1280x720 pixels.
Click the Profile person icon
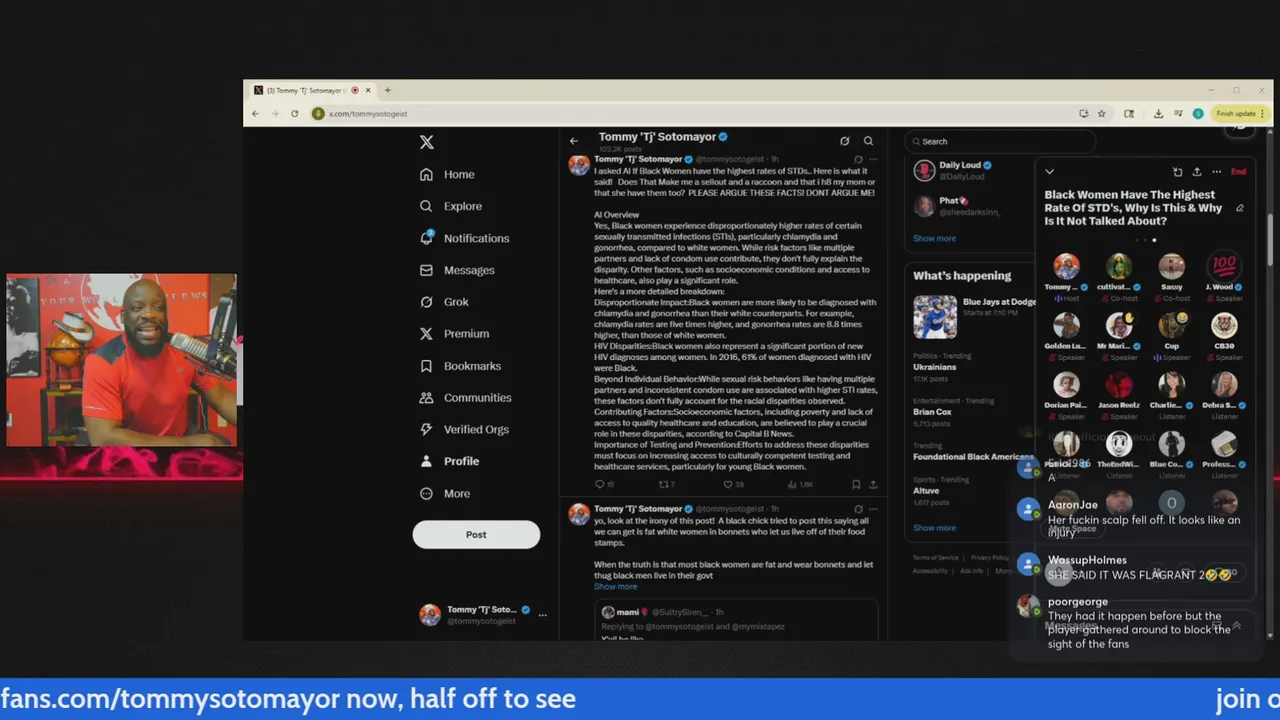click(426, 461)
